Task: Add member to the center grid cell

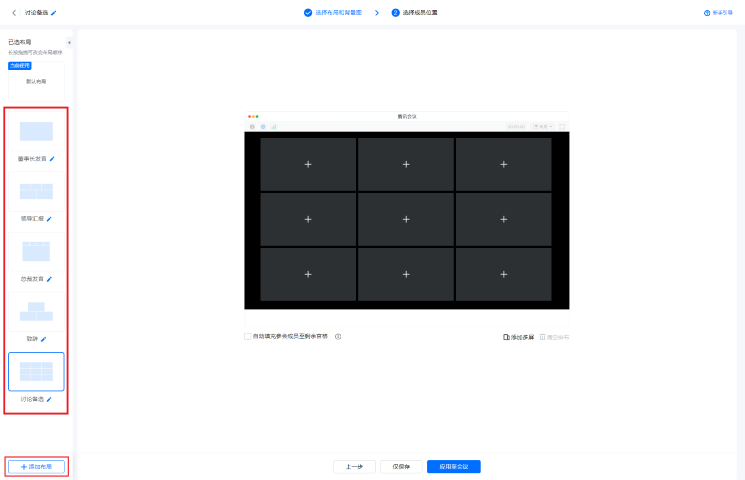Action: (406, 220)
